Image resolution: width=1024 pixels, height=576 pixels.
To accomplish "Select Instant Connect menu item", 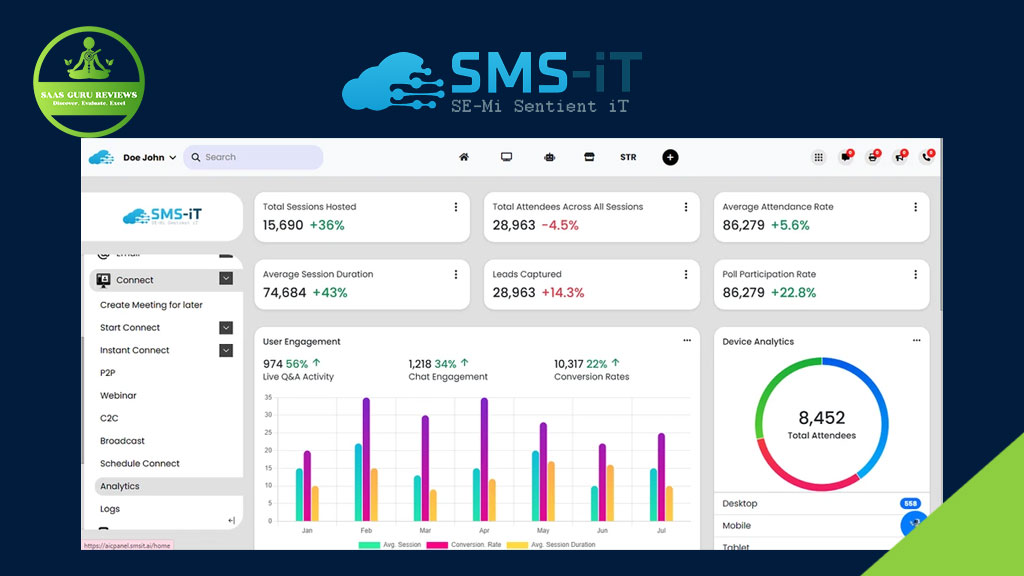I will (x=135, y=351).
